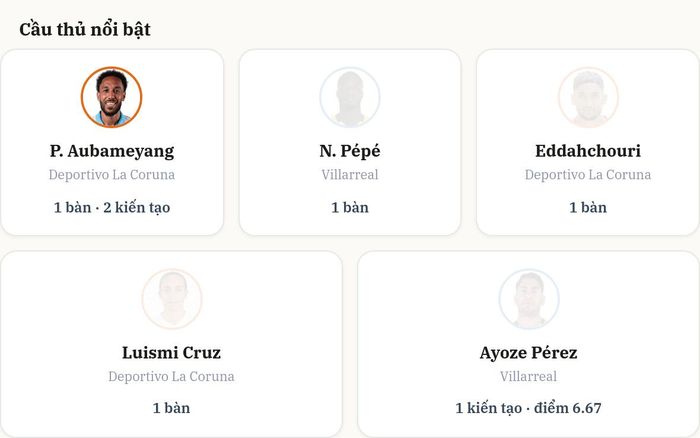Open the Ayoze Pérez player name
700x438 pixels.
[529, 353]
